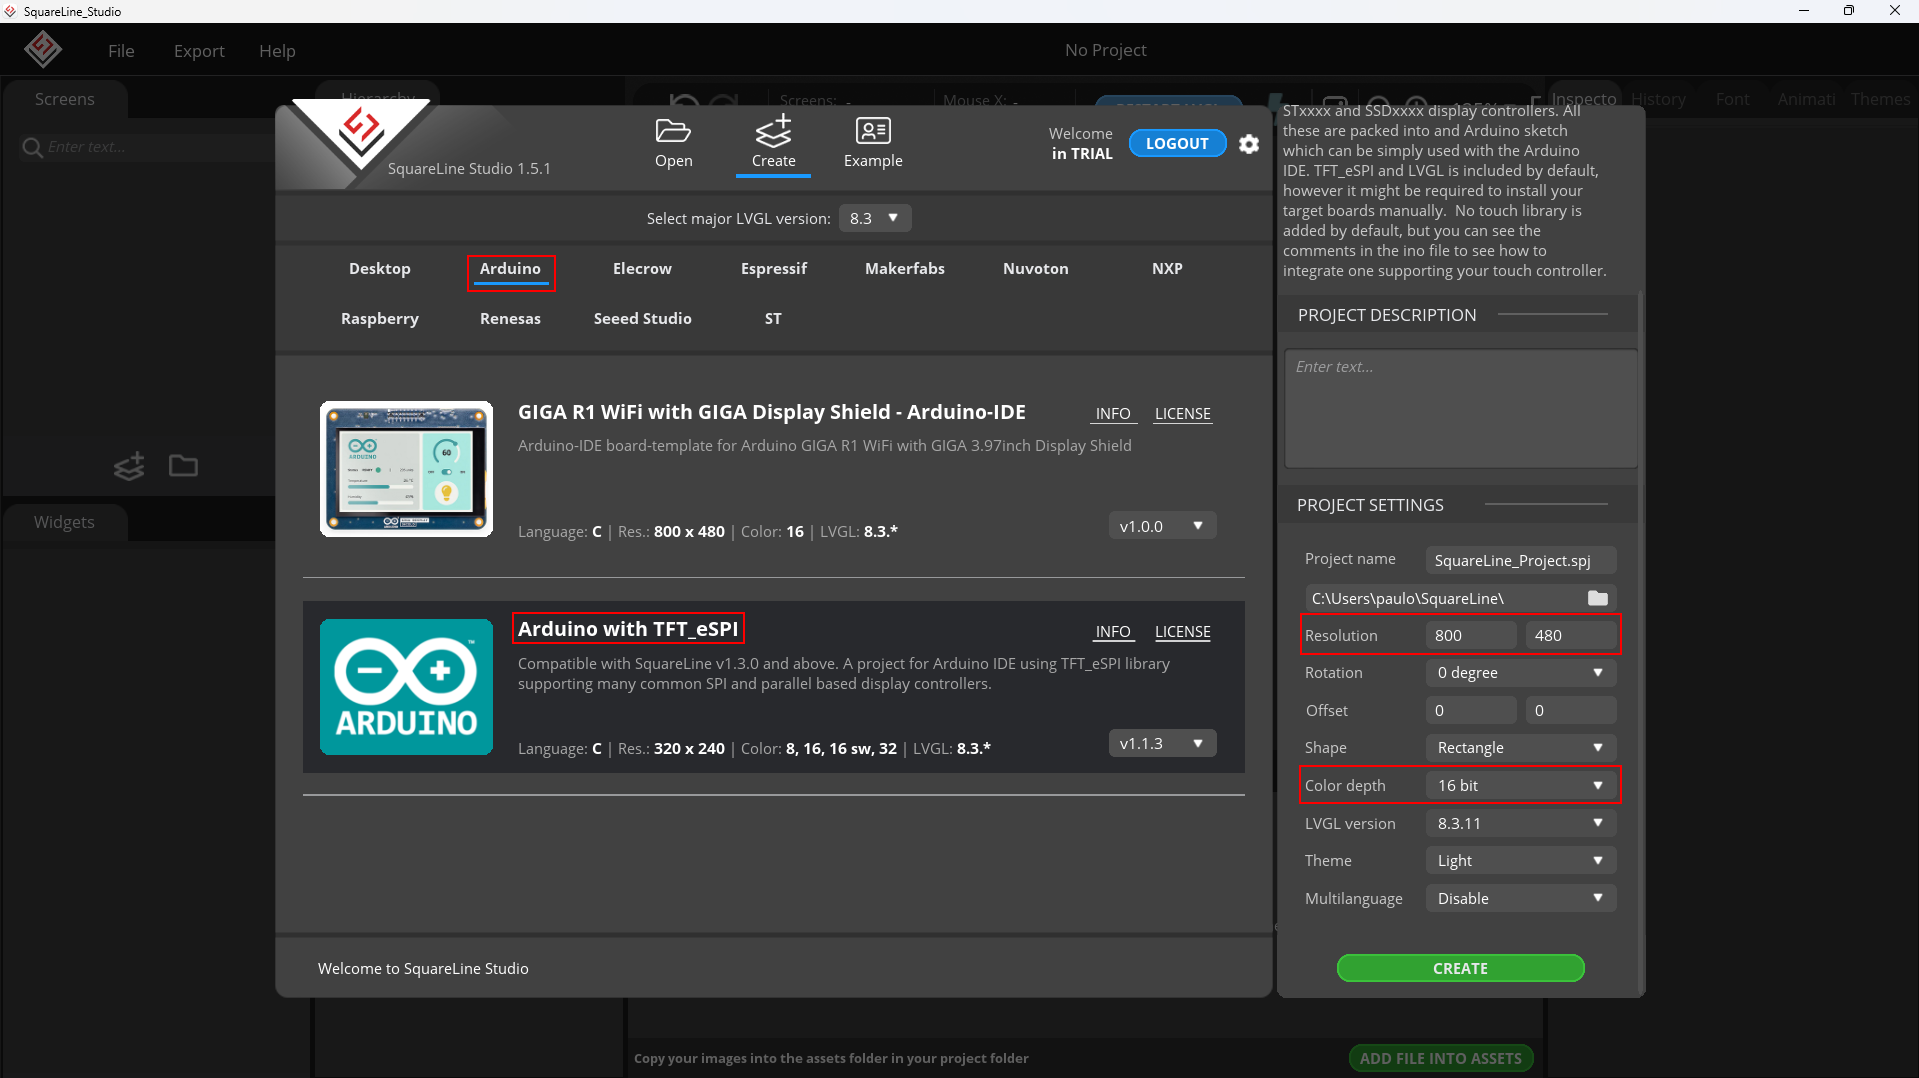The width and height of the screenshot is (1919, 1078).
Task: Switch to the Font tab
Action: 1732,99
